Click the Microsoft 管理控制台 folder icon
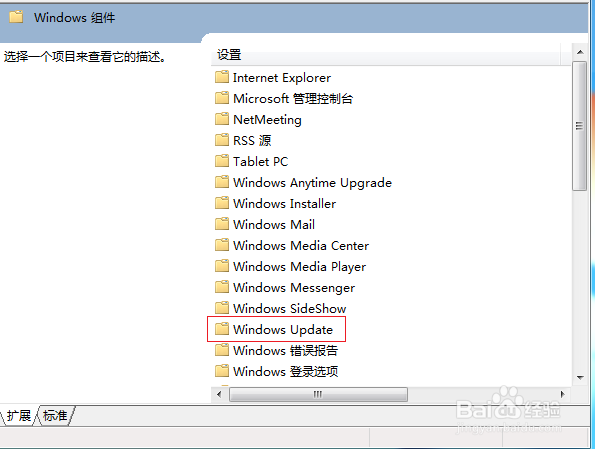595x449 pixels. 222,98
